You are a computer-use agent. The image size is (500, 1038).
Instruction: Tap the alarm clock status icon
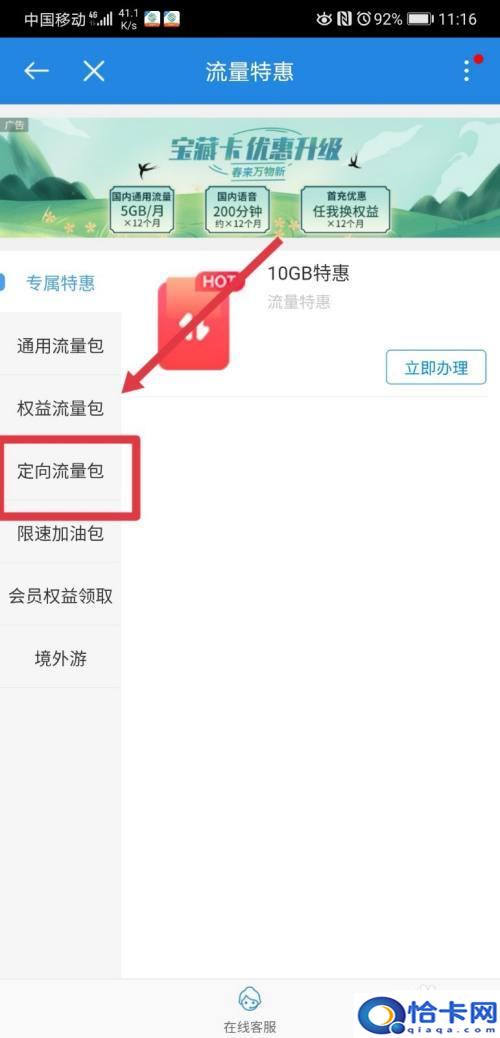pos(364,19)
